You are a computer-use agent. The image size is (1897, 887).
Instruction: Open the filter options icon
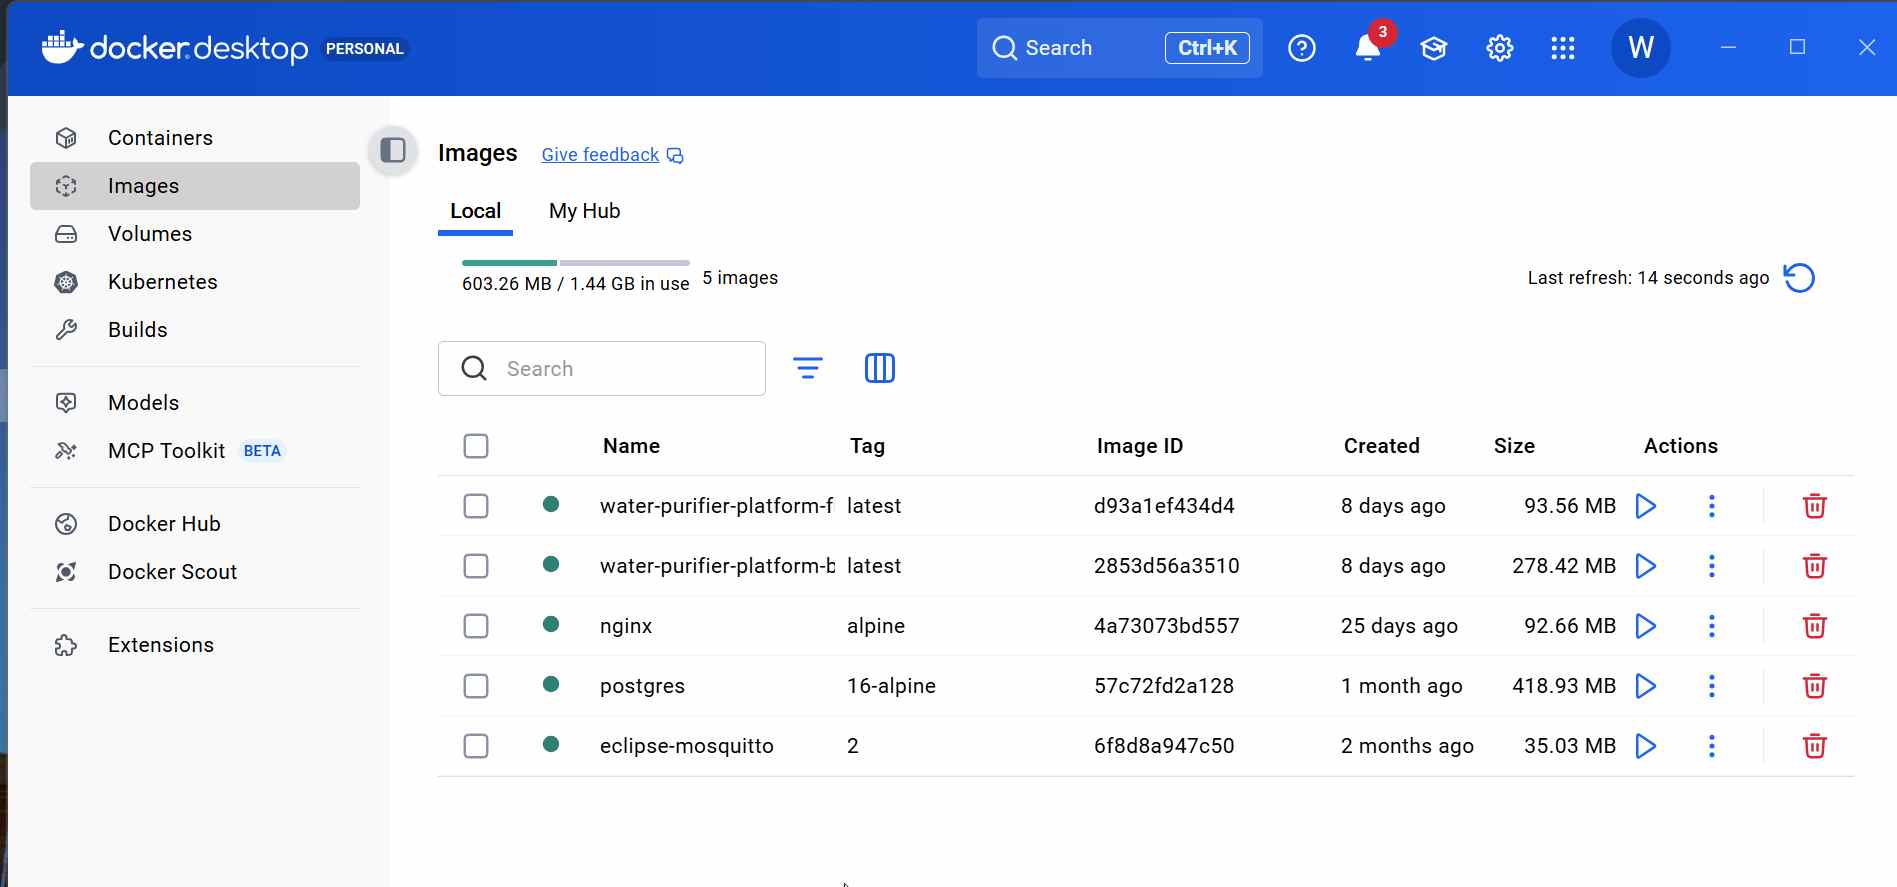(808, 368)
